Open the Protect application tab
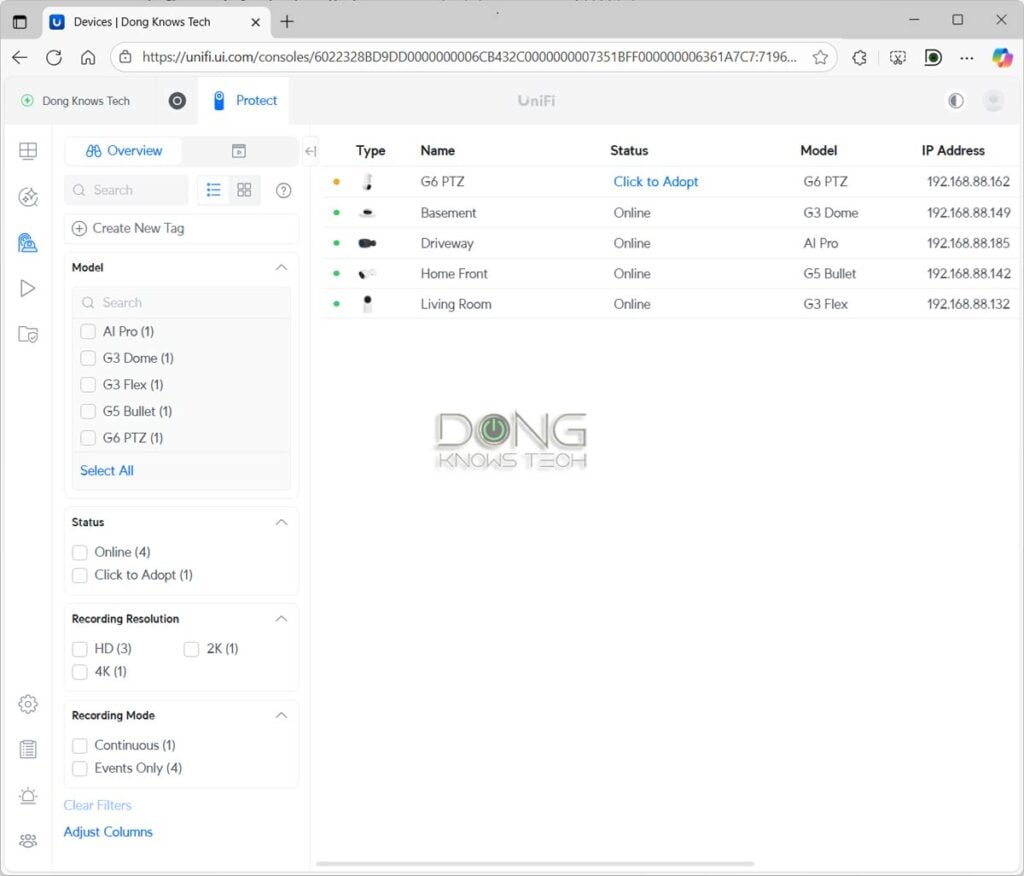1024x876 pixels. tap(245, 101)
